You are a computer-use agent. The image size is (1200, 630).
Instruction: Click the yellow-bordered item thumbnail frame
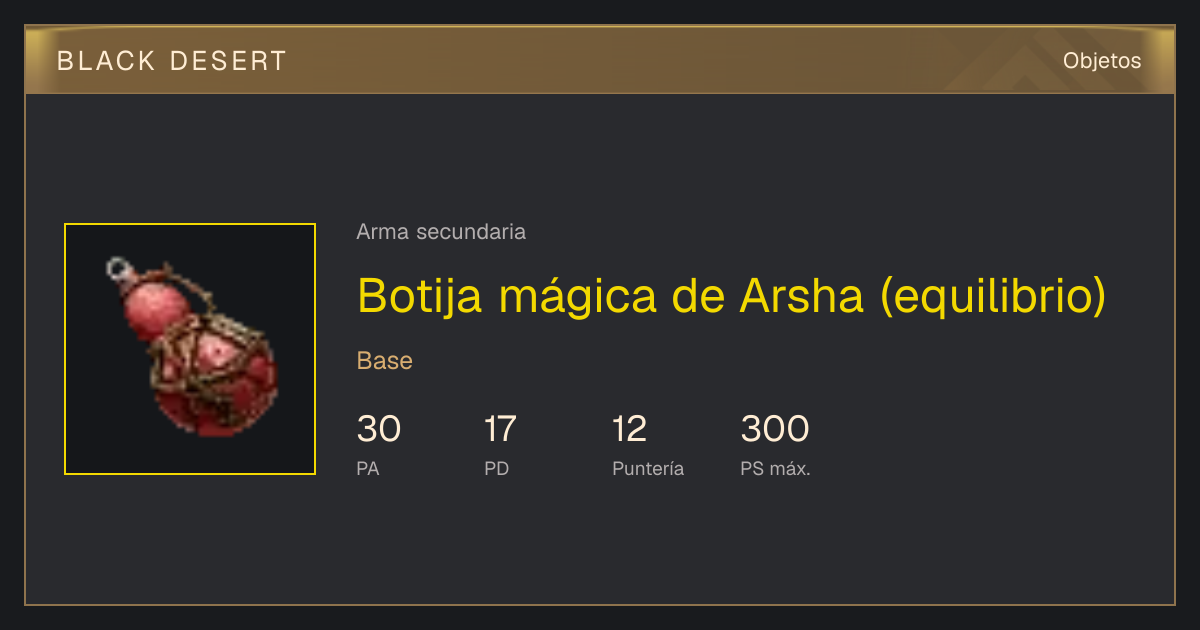tap(190, 349)
